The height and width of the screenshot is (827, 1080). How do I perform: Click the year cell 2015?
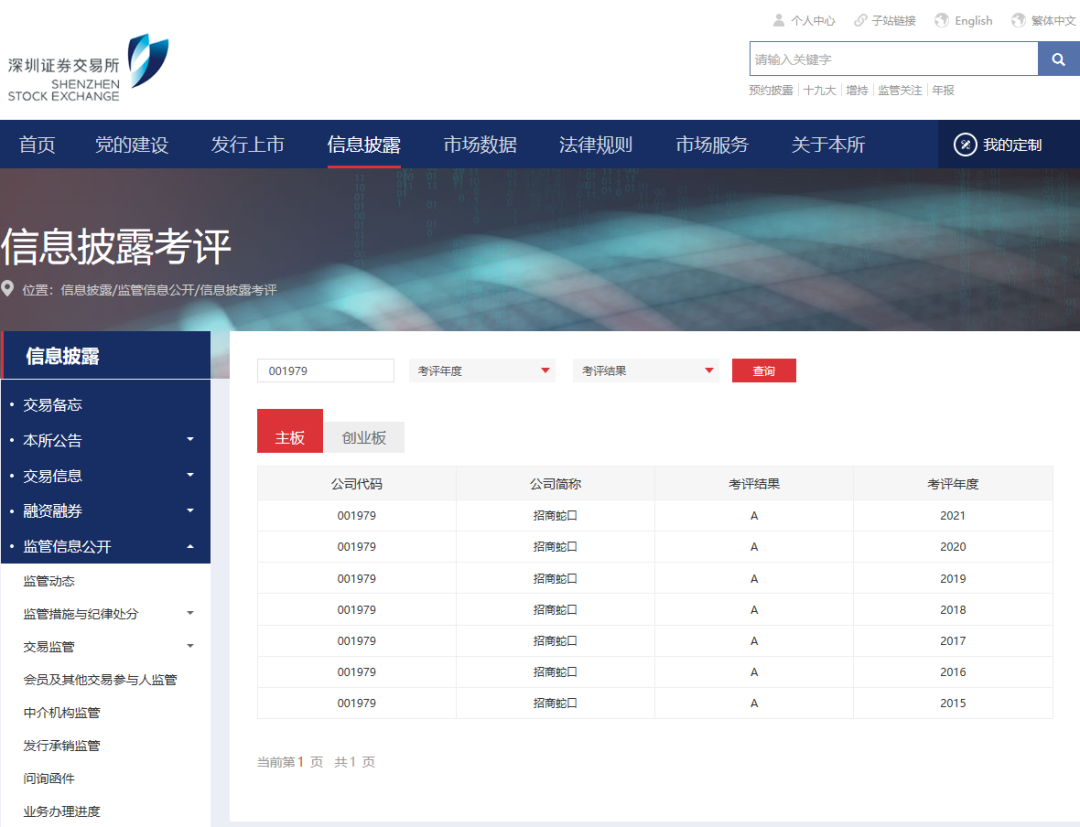click(x=953, y=703)
